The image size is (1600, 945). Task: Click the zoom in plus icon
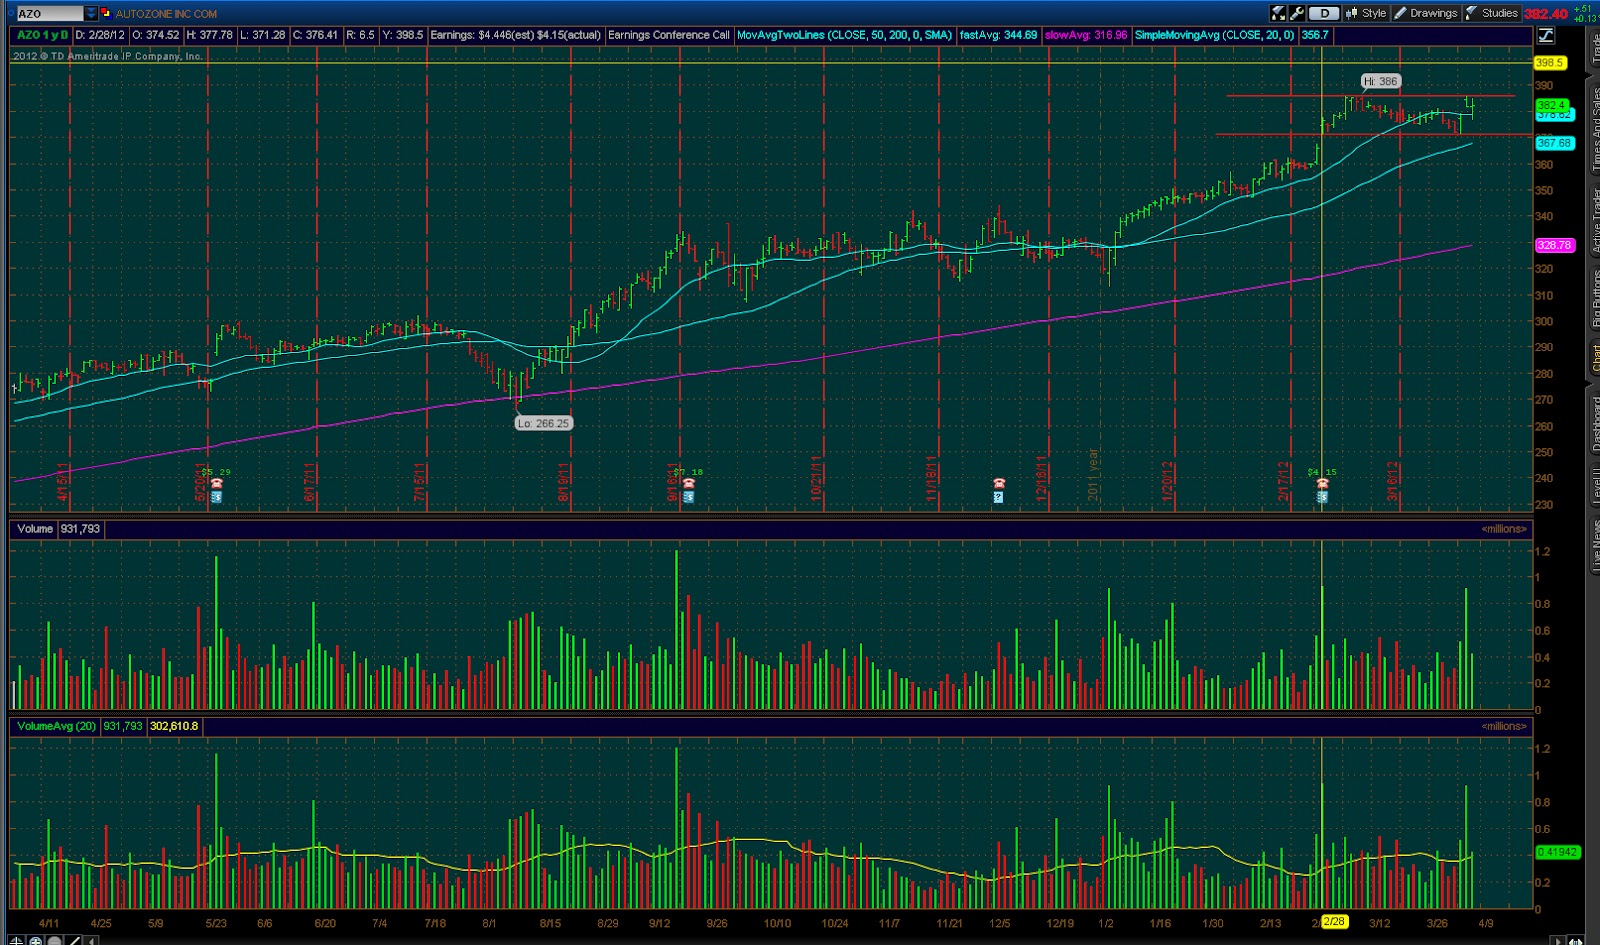[x=35, y=940]
